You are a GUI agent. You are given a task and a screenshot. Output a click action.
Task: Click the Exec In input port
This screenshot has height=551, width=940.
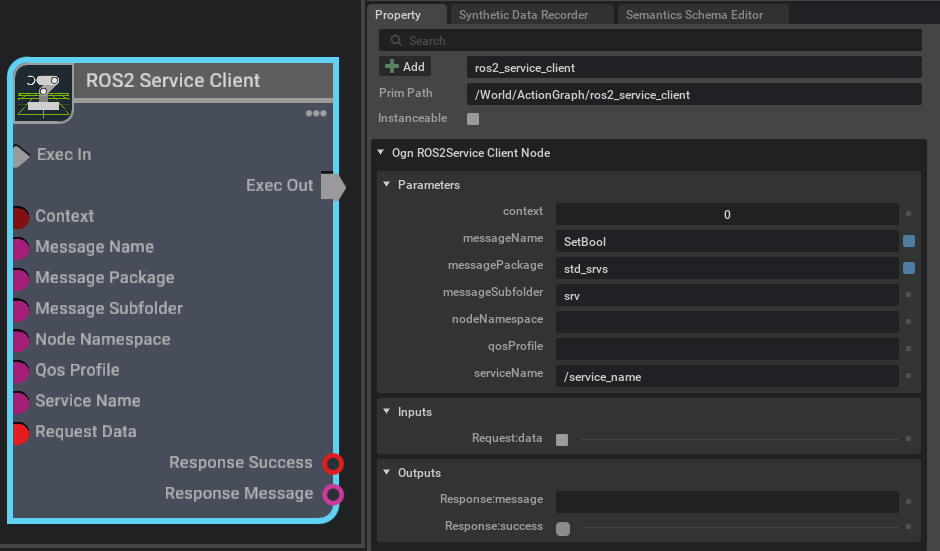tap(20, 156)
